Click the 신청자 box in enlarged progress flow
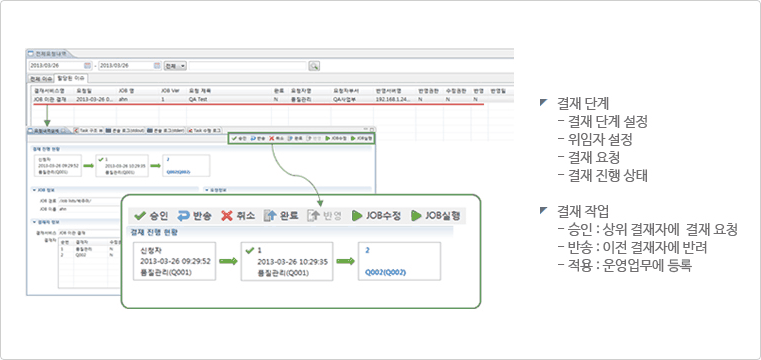 [174, 262]
